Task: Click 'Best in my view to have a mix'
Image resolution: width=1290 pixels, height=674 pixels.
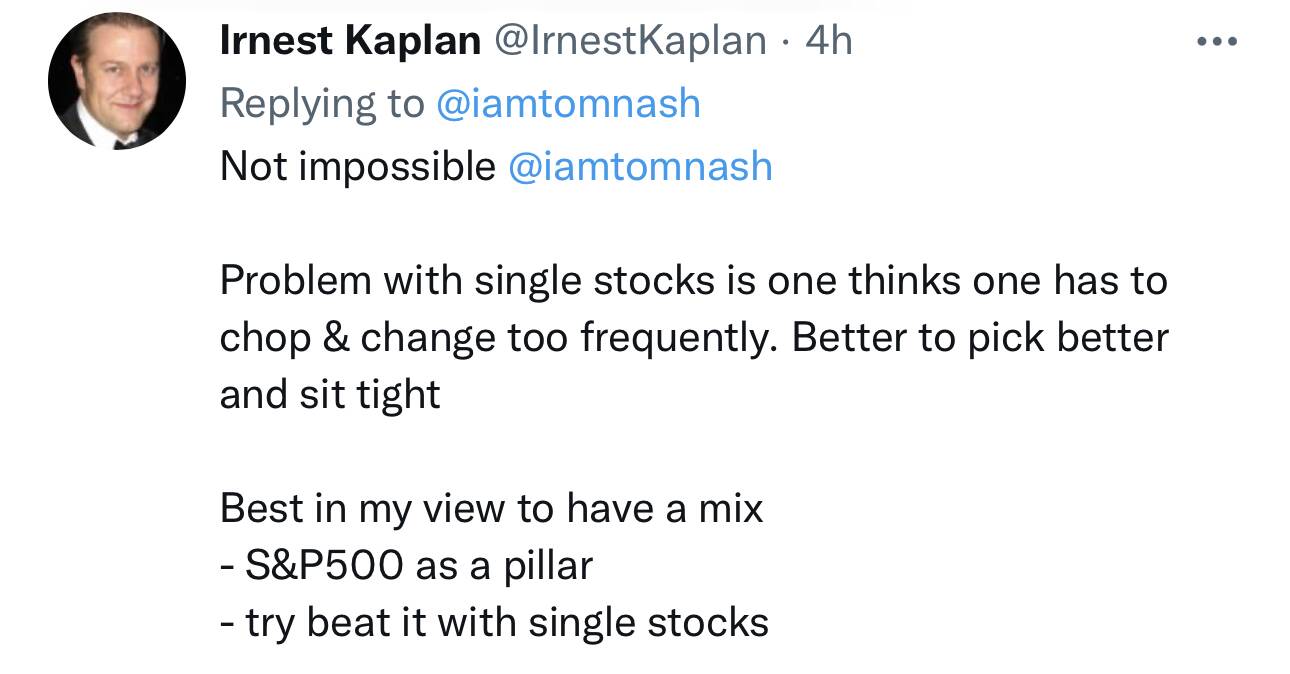Action: click(x=491, y=508)
